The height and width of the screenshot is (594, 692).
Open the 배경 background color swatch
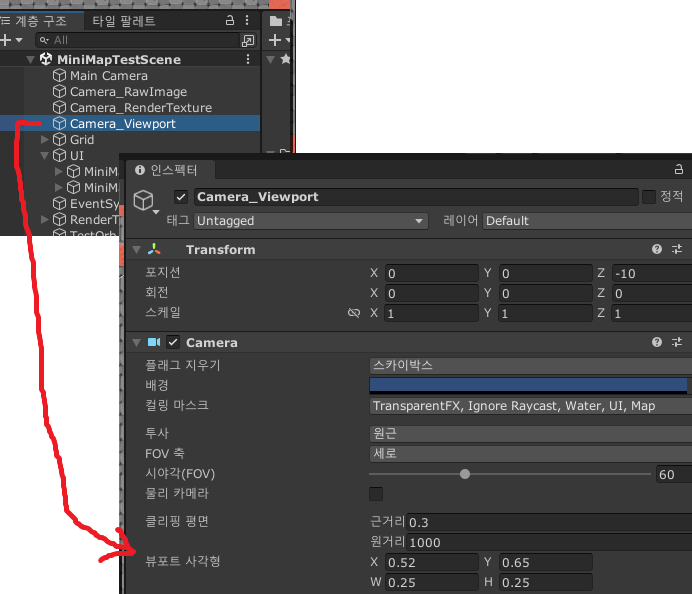click(x=528, y=385)
